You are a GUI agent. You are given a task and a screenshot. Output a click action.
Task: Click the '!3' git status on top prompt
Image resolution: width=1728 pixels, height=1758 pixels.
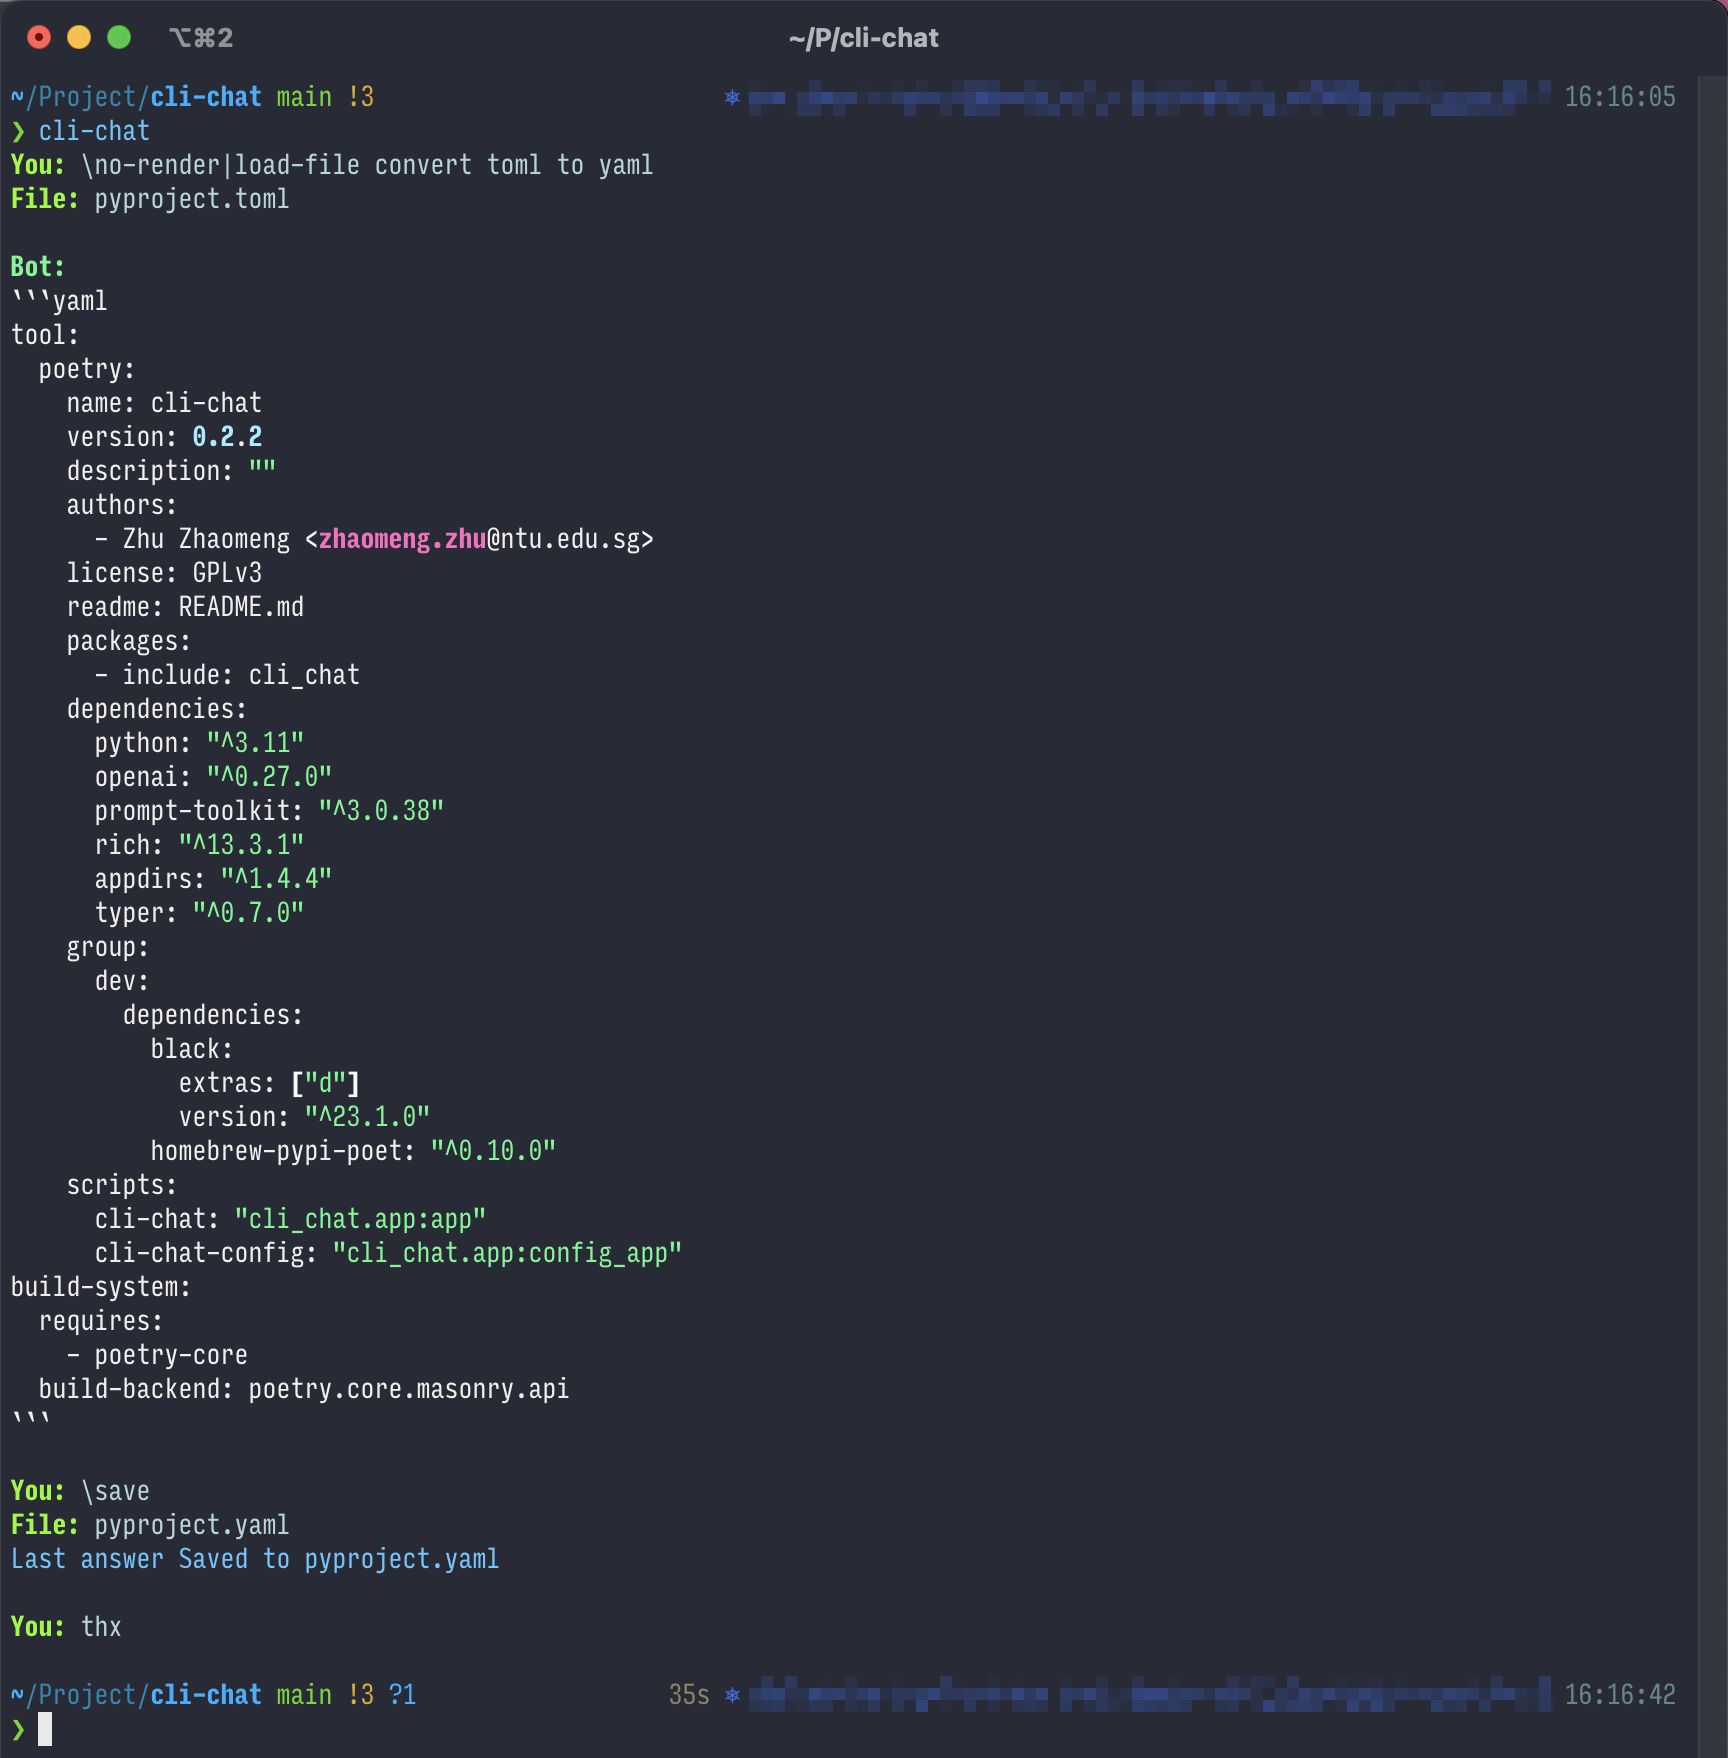coord(360,97)
